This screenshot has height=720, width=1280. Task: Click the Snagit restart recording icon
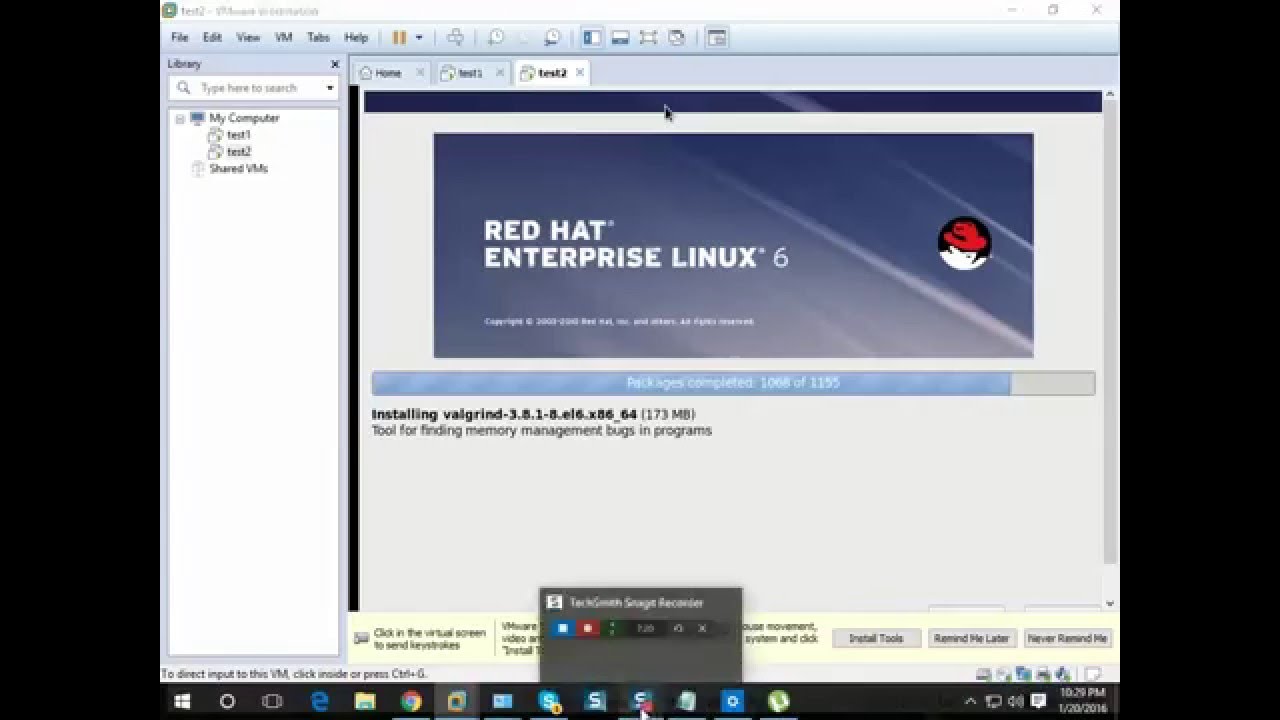click(x=678, y=628)
